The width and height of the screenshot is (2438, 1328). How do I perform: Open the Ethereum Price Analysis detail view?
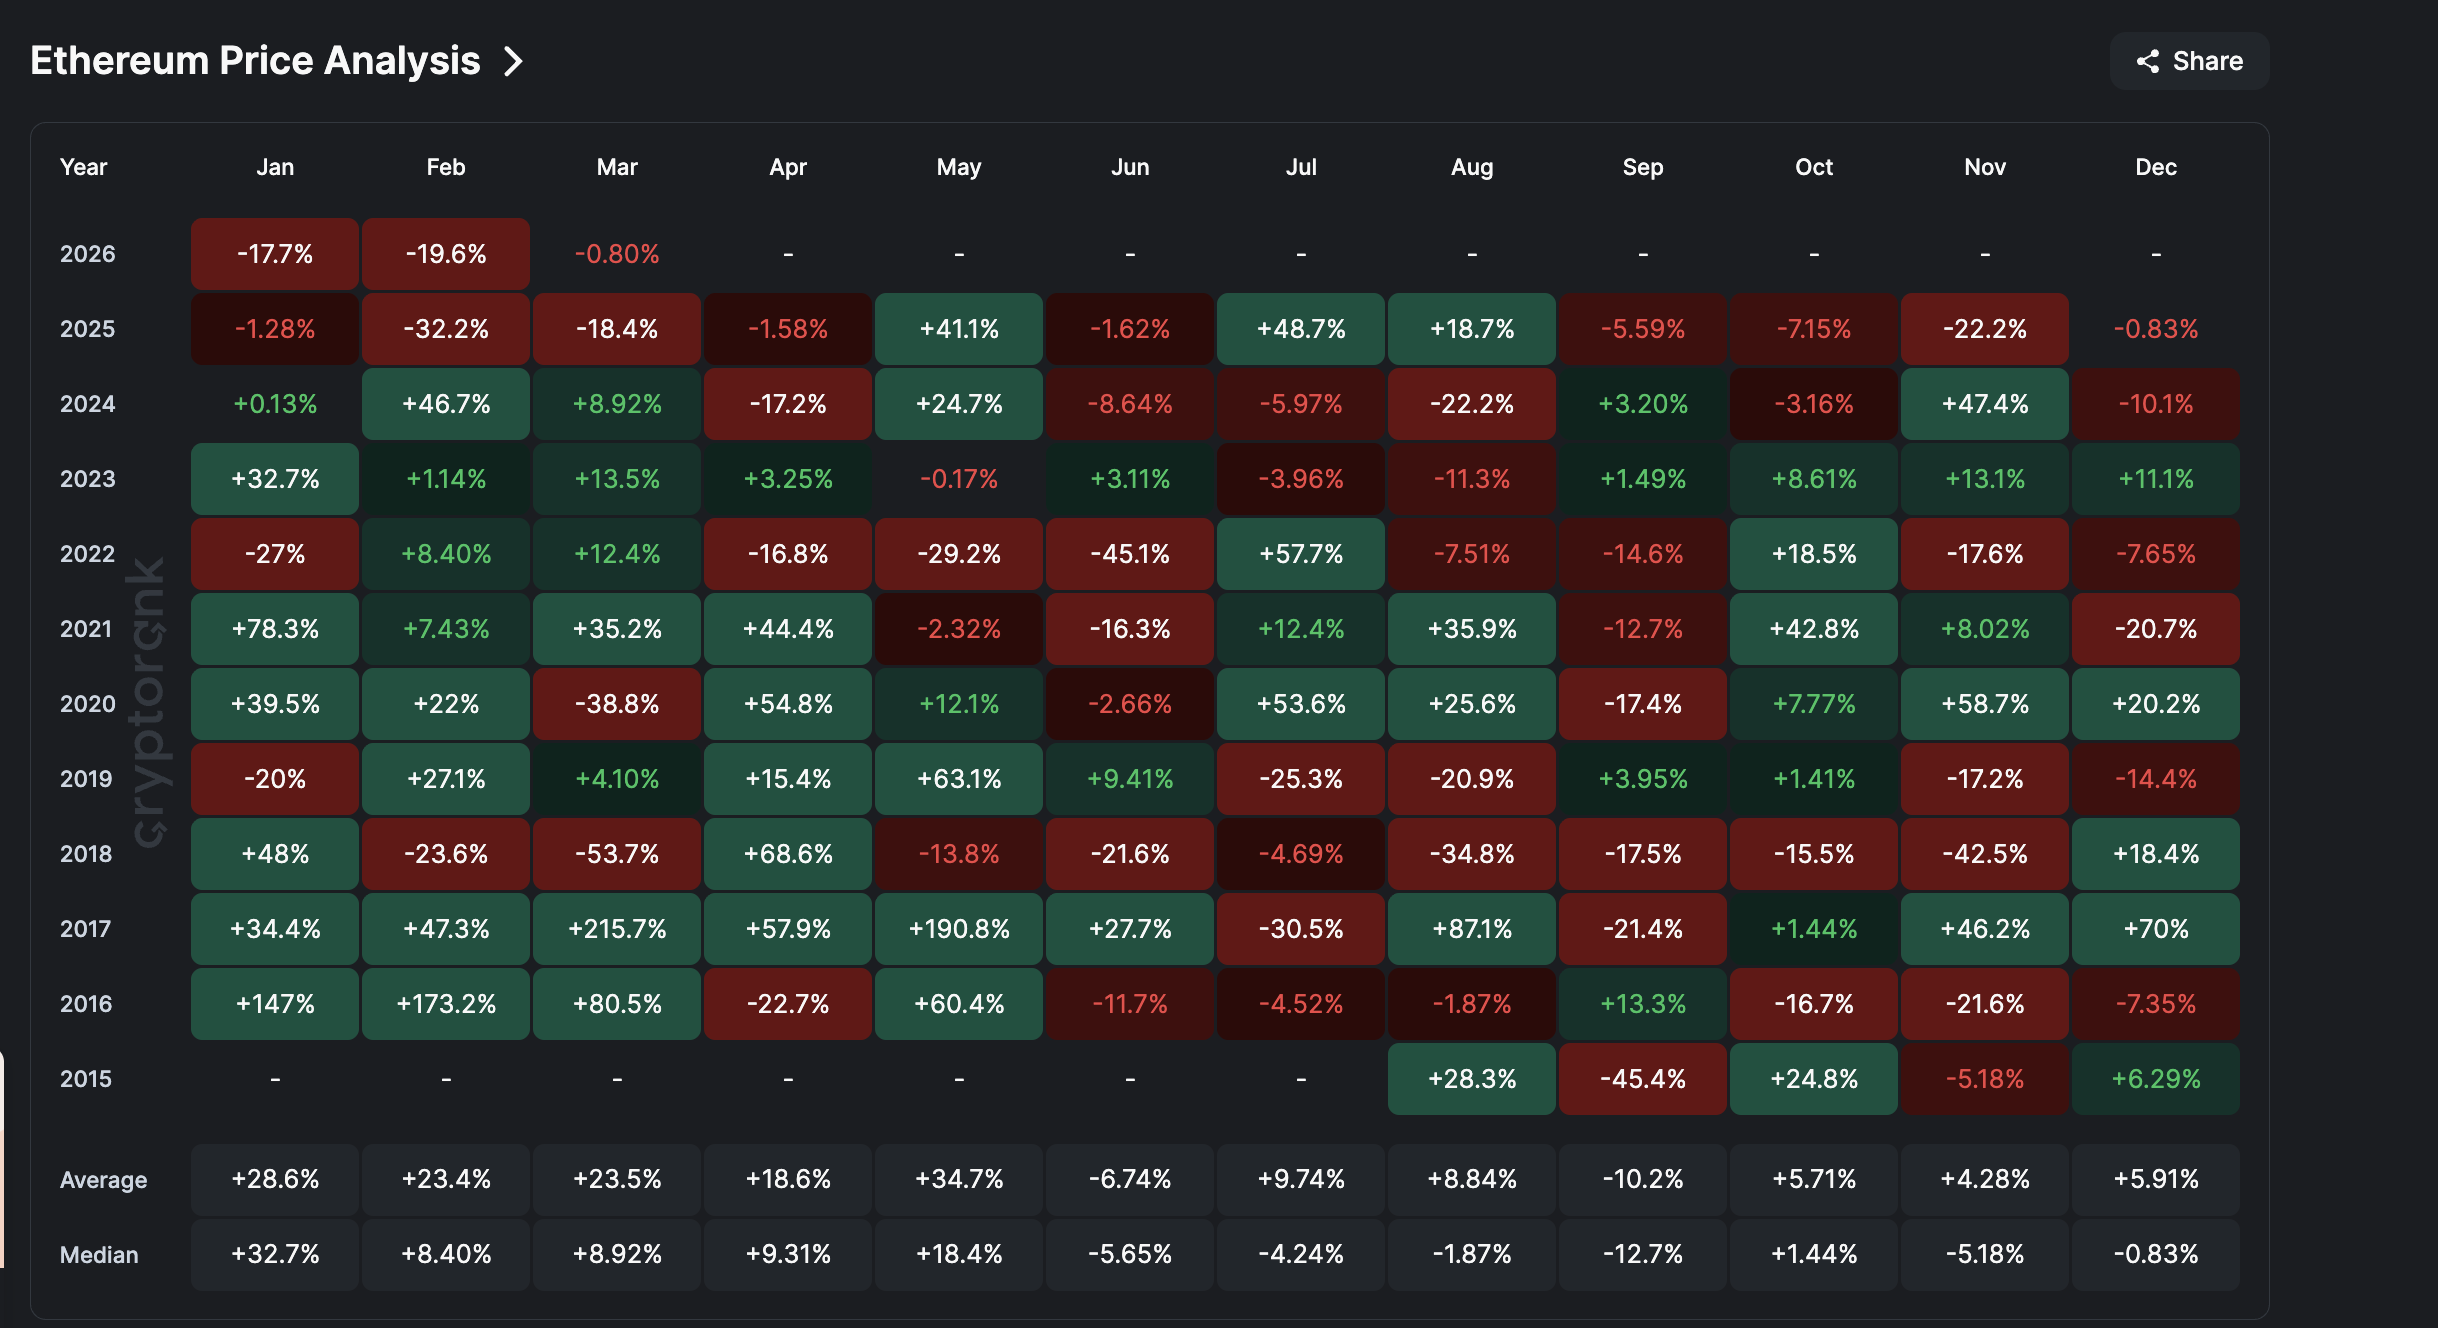click(256, 61)
